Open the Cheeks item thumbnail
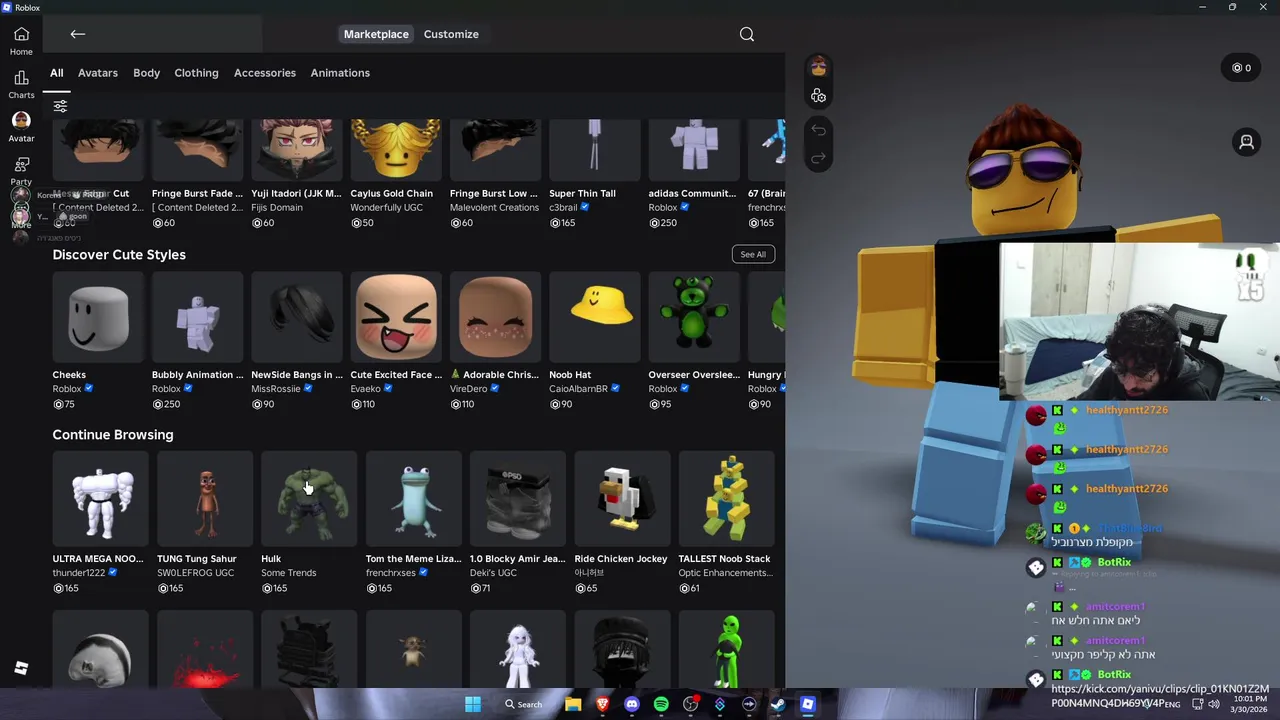Viewport: 1280px width, 720px height. pos(98,318)
